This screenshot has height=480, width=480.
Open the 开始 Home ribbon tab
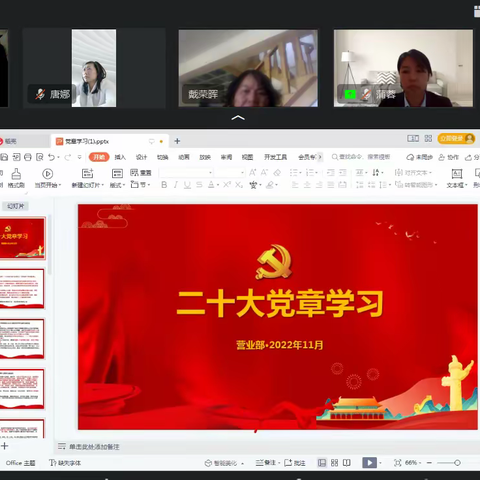(99, 157)
